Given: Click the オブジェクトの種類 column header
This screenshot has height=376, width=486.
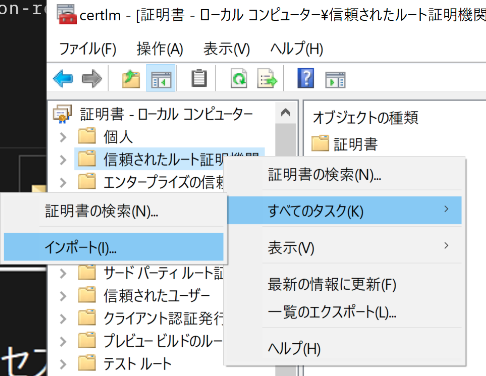Looking at the screenshot, I should click(x=365, y=117).
